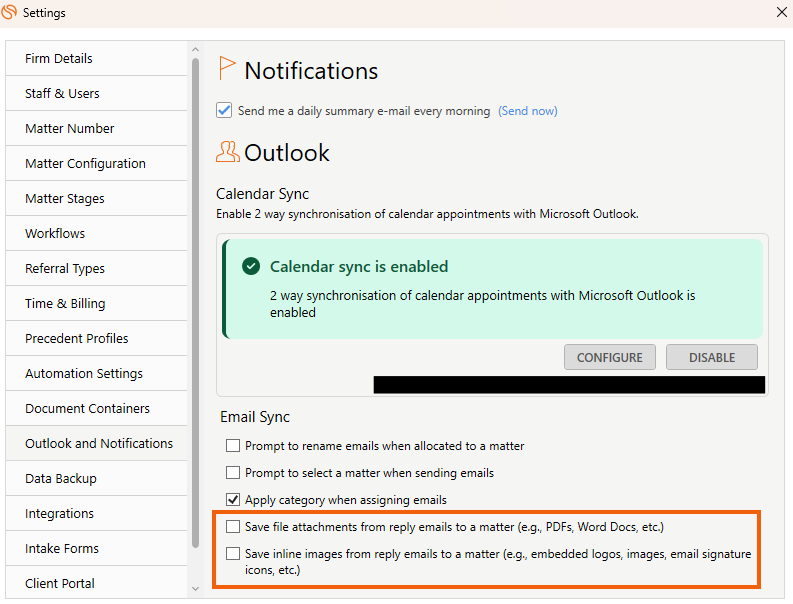The height and width of the screenshot is (604, 793).
Task: Enable prompt to select matter when sending
Action: [x=233, y=472]
